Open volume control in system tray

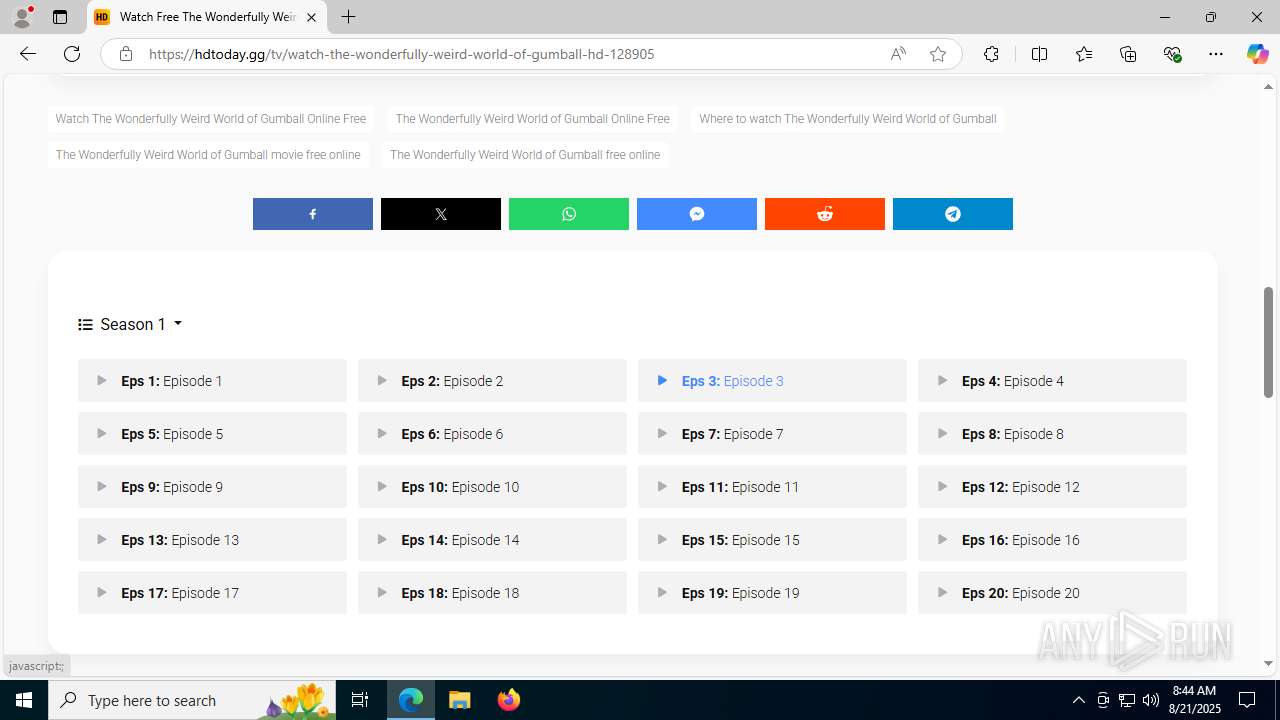tap(1151, 700)
